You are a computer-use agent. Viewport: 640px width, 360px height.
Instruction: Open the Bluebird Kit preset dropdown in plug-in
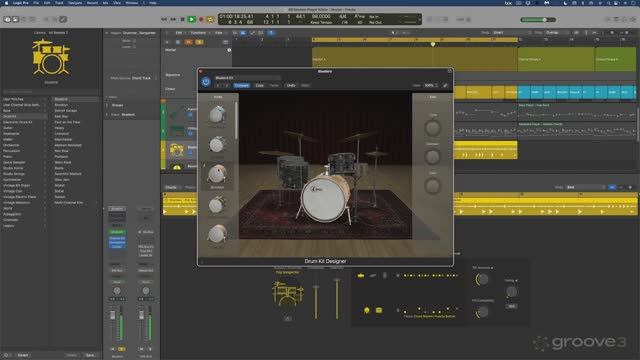coord(247,78)
